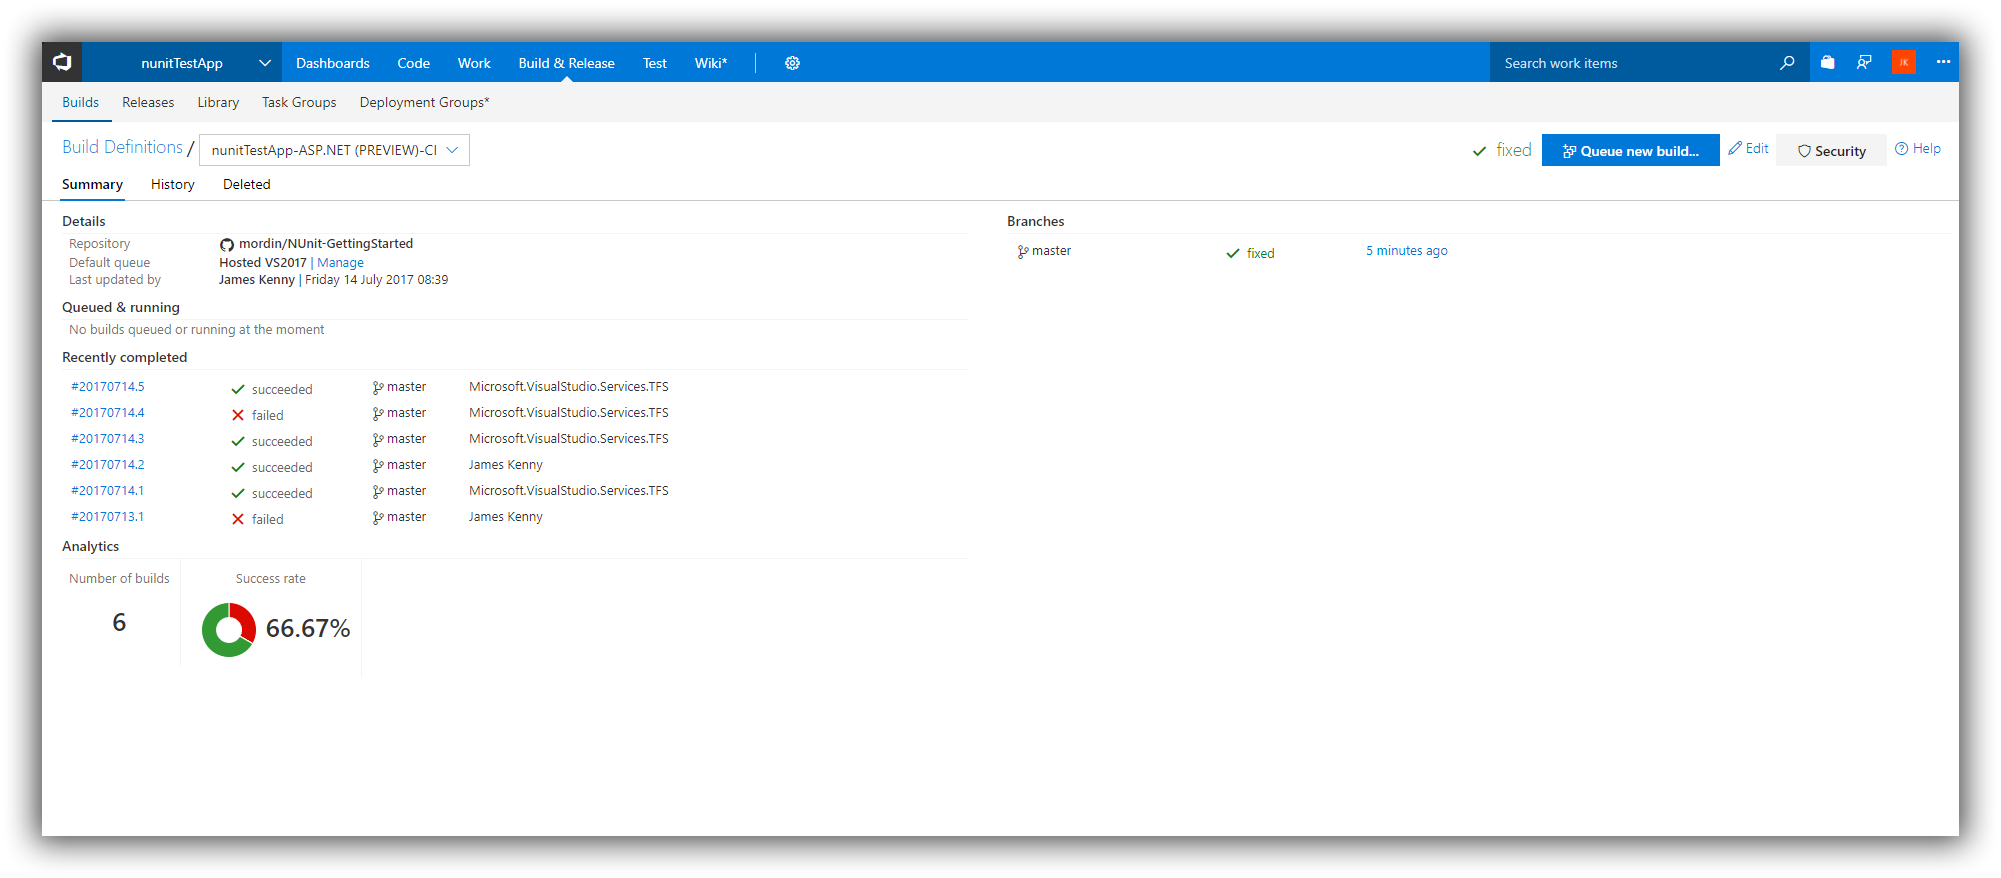
Task: Click the Manage queue link
Action: pyautogui.click(x=340, y=263)
